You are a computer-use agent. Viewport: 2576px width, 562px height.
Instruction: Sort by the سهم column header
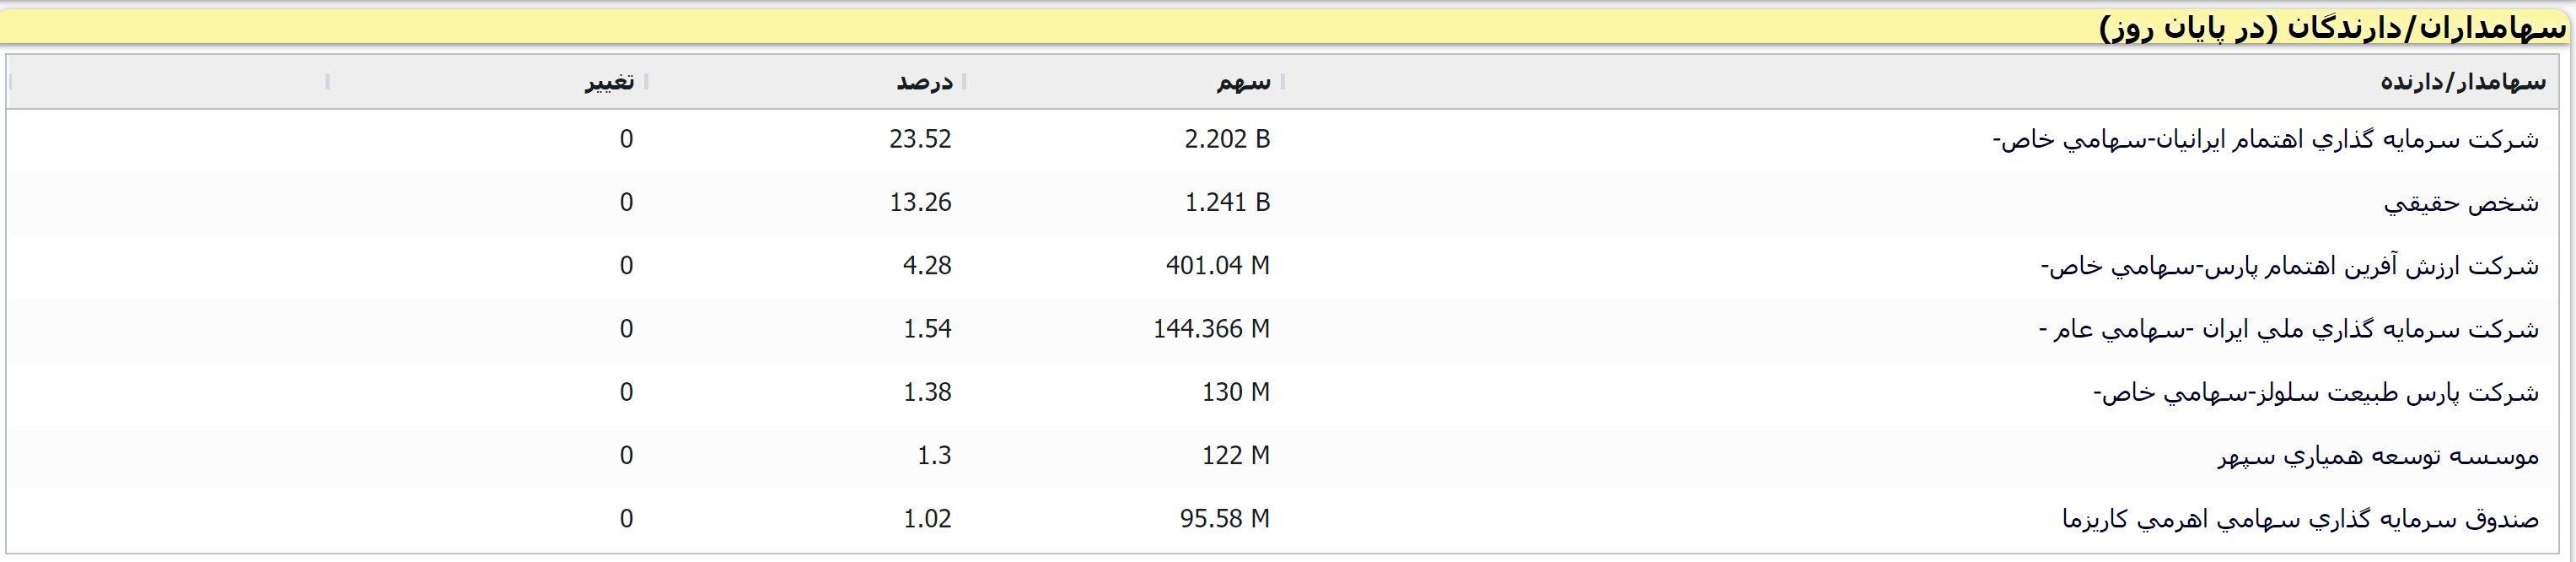[1243, 82]
